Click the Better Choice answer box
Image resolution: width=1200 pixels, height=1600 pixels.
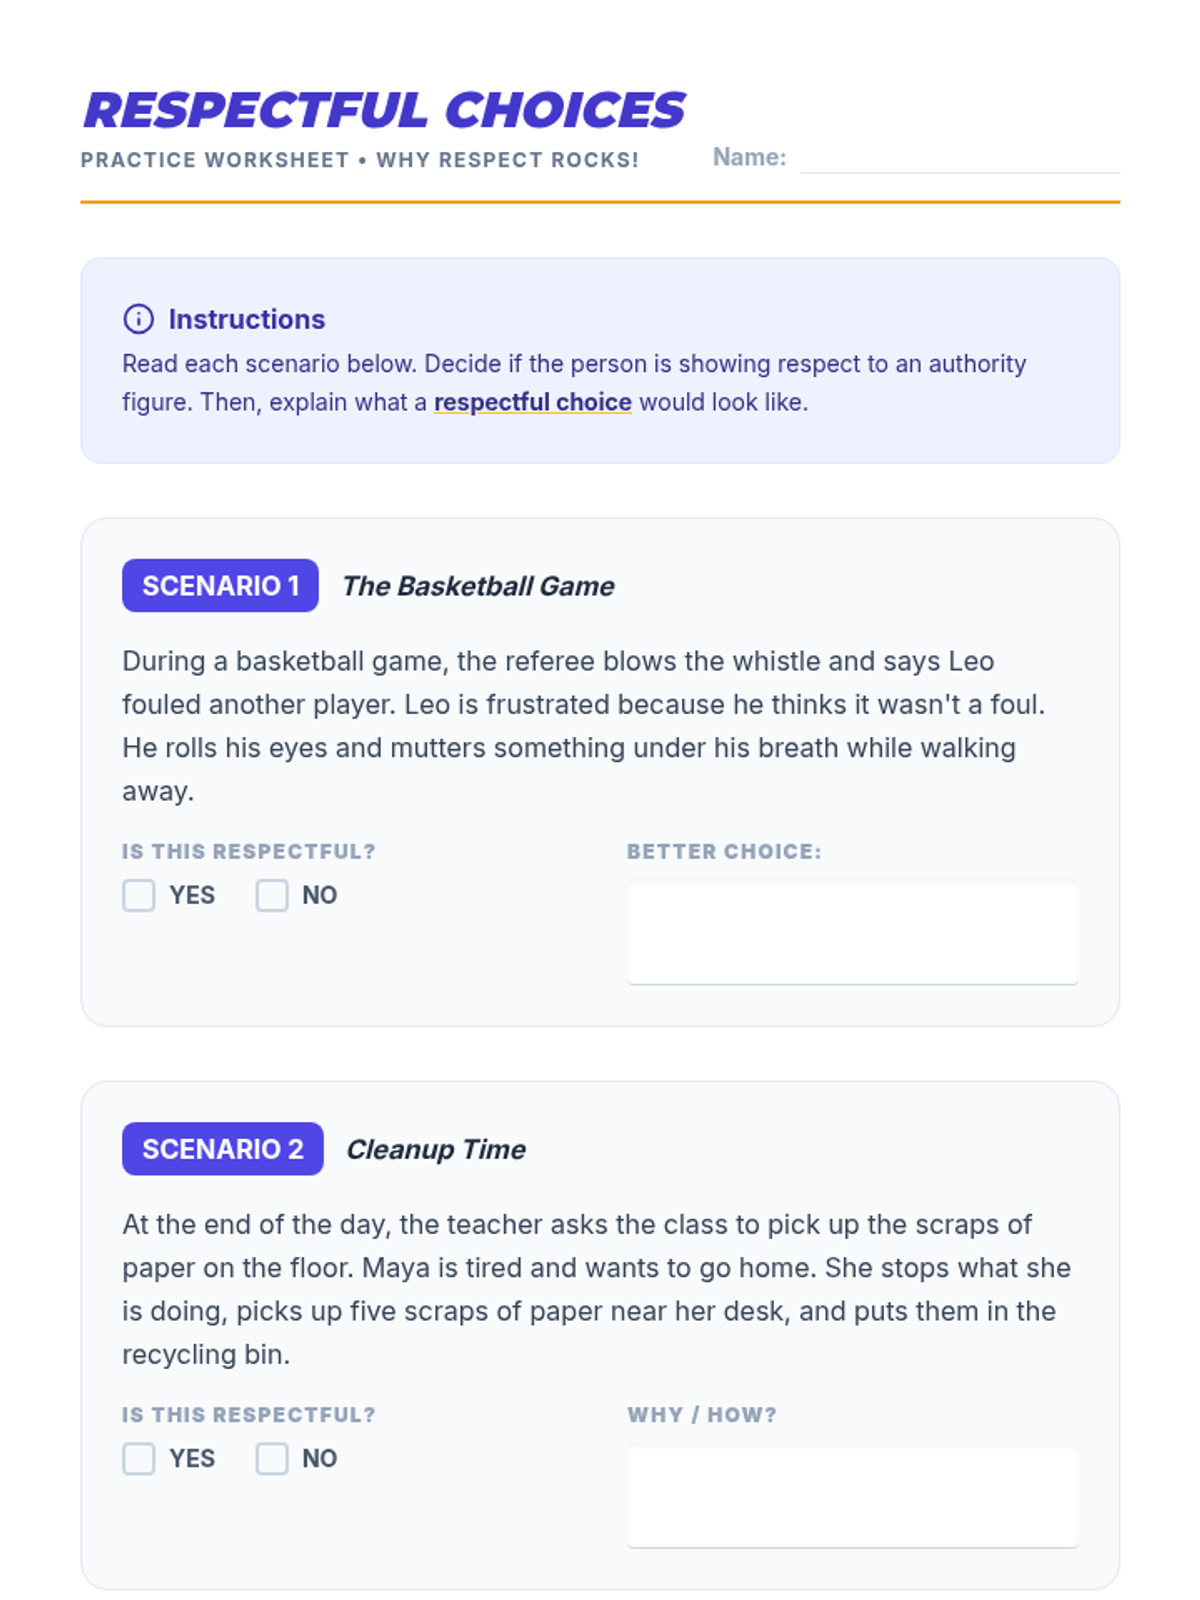tap(852, 932)
